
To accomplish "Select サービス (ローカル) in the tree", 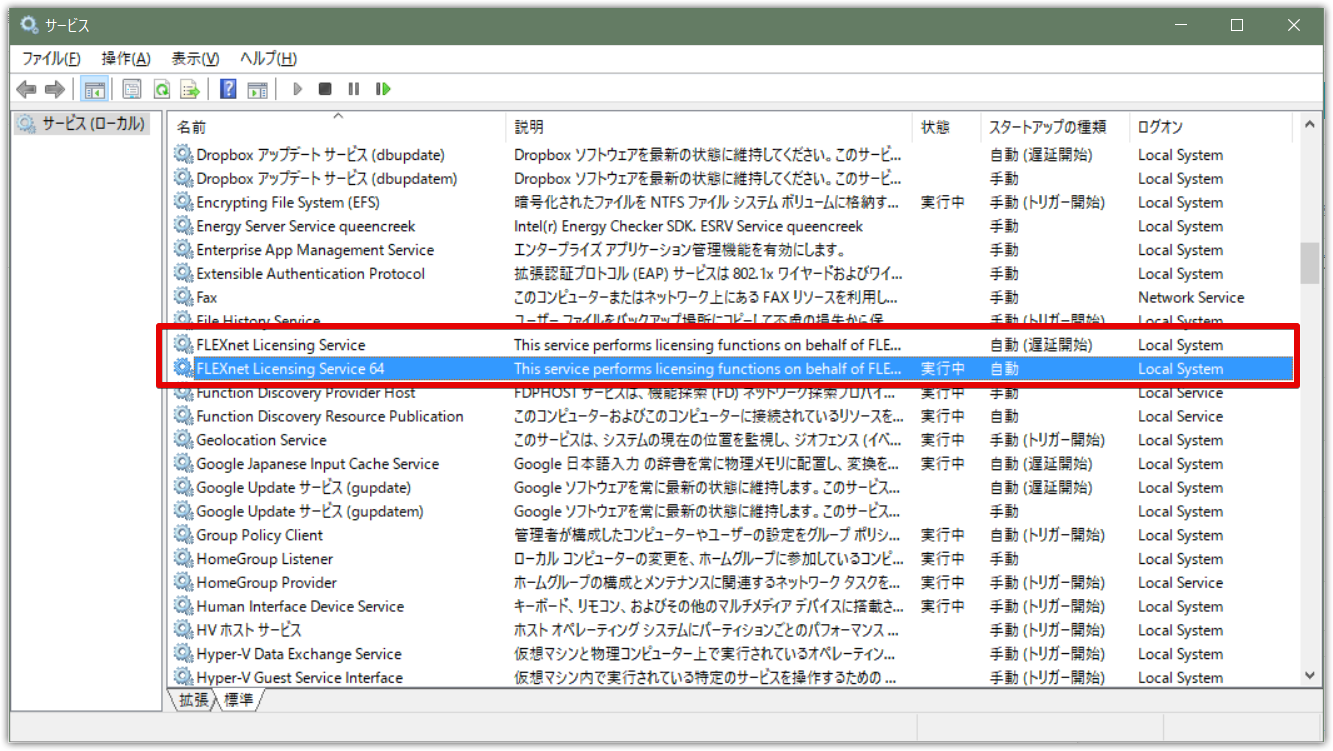I will (83, 125).
